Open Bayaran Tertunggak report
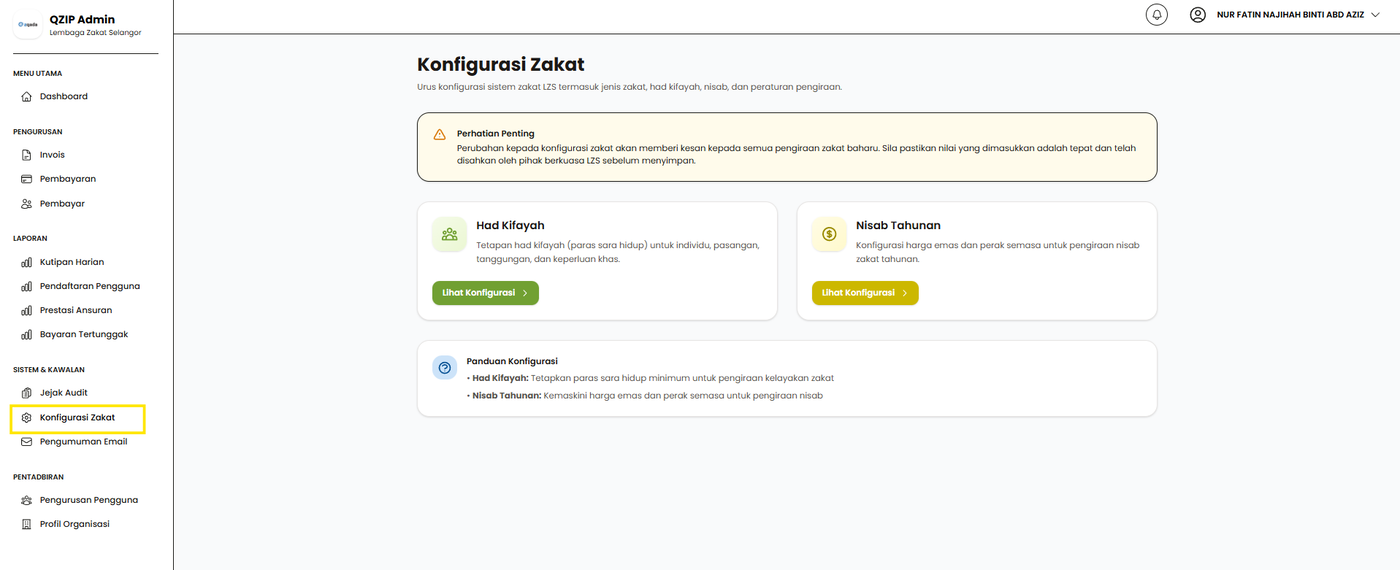Viewport: 1400px width, 570px height. pos(83,334)
